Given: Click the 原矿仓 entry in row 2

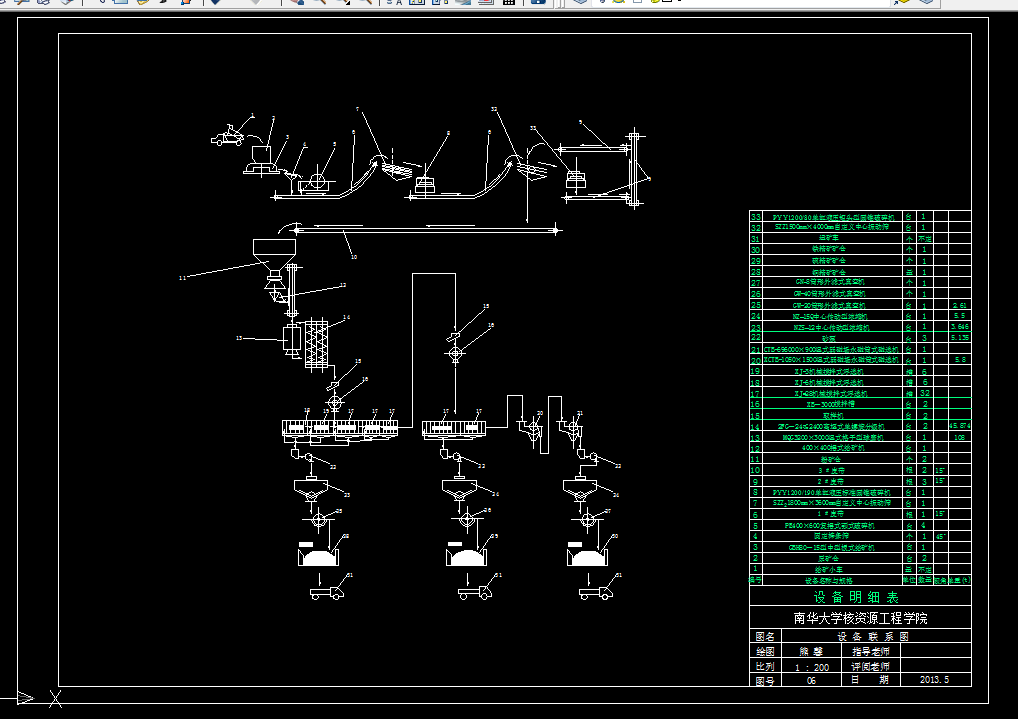Looking at the screenshot, I should [x=828, y=558].
